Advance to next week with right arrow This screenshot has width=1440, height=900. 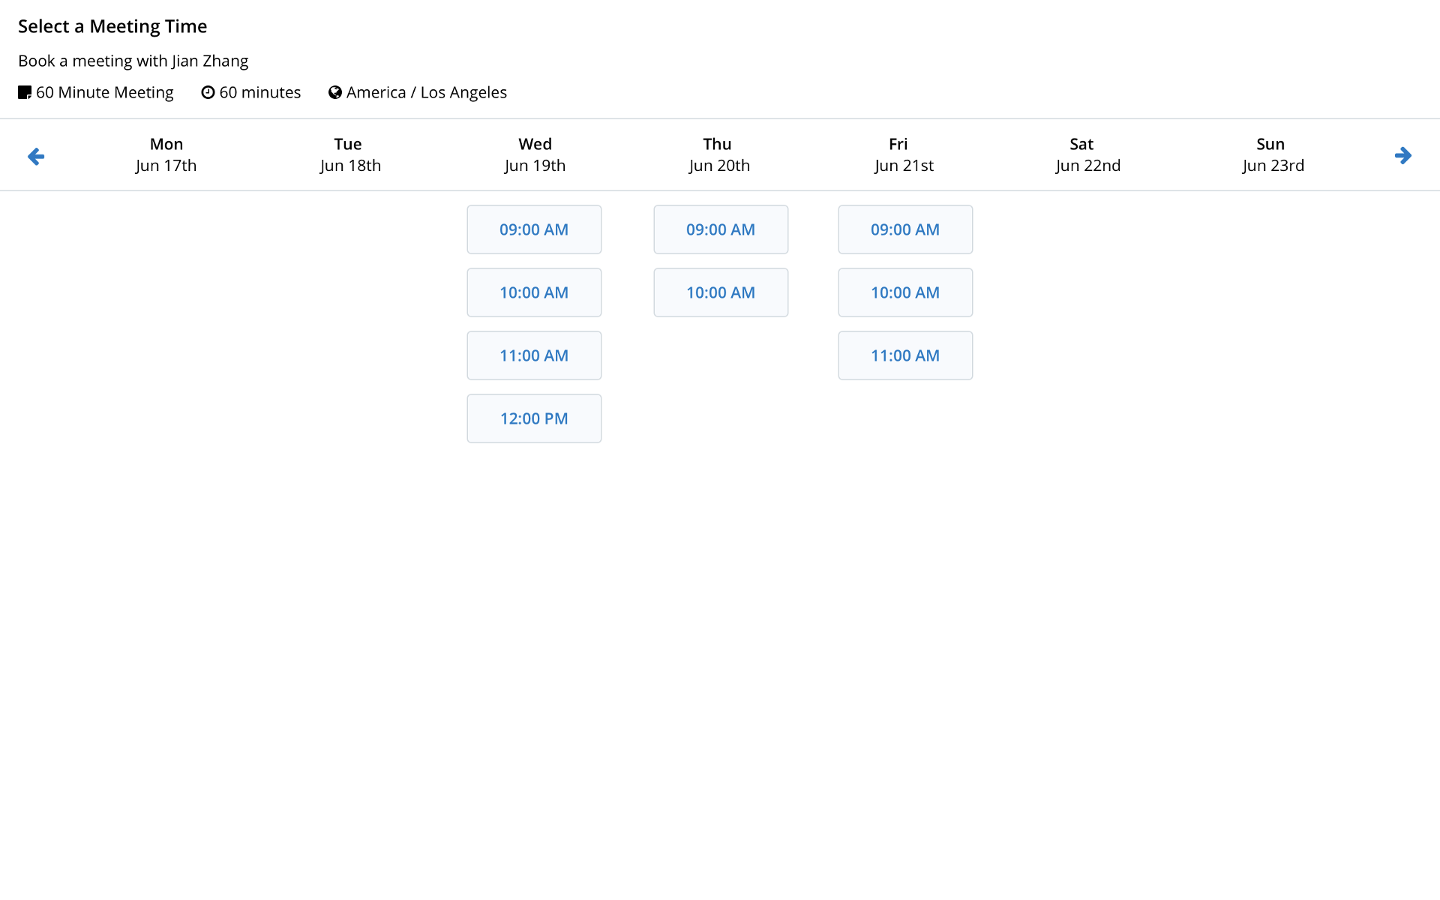pyautogui.click(x=1403, y=156)
